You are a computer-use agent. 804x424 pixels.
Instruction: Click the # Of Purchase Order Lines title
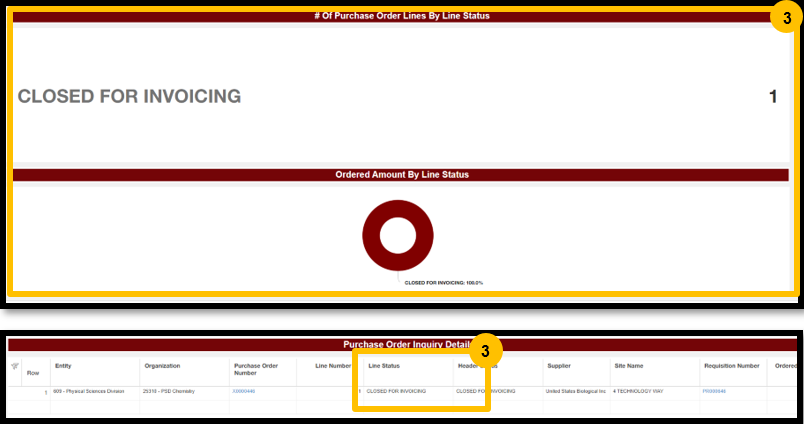click(x=402, y=16)
